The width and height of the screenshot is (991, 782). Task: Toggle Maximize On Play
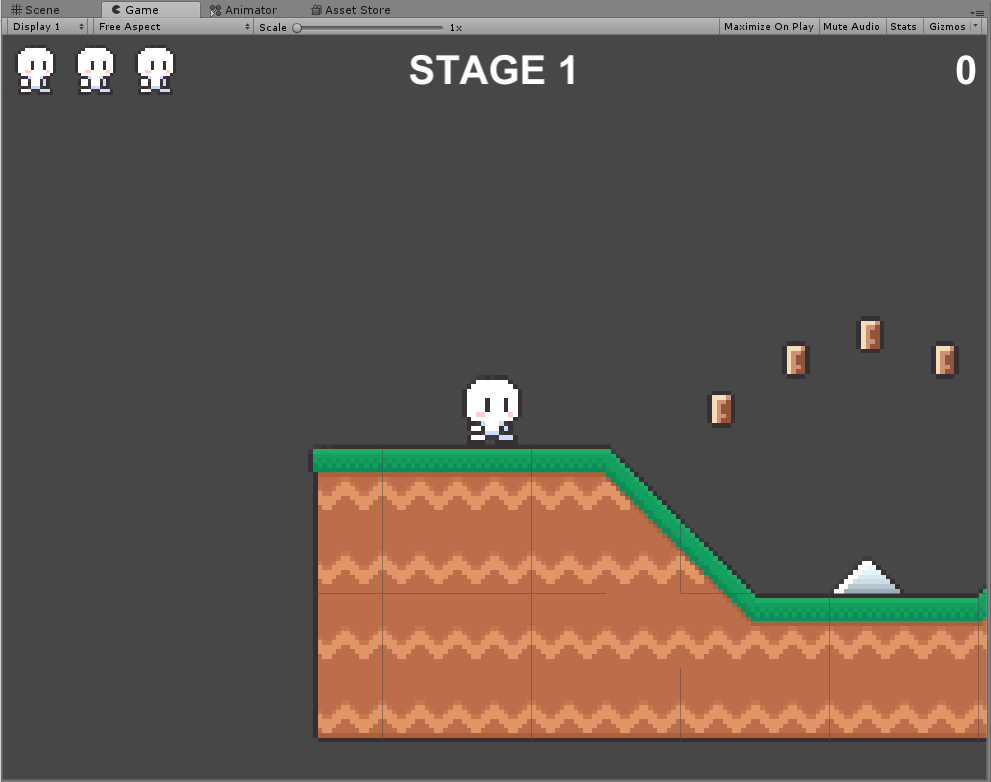click(769, 27)
